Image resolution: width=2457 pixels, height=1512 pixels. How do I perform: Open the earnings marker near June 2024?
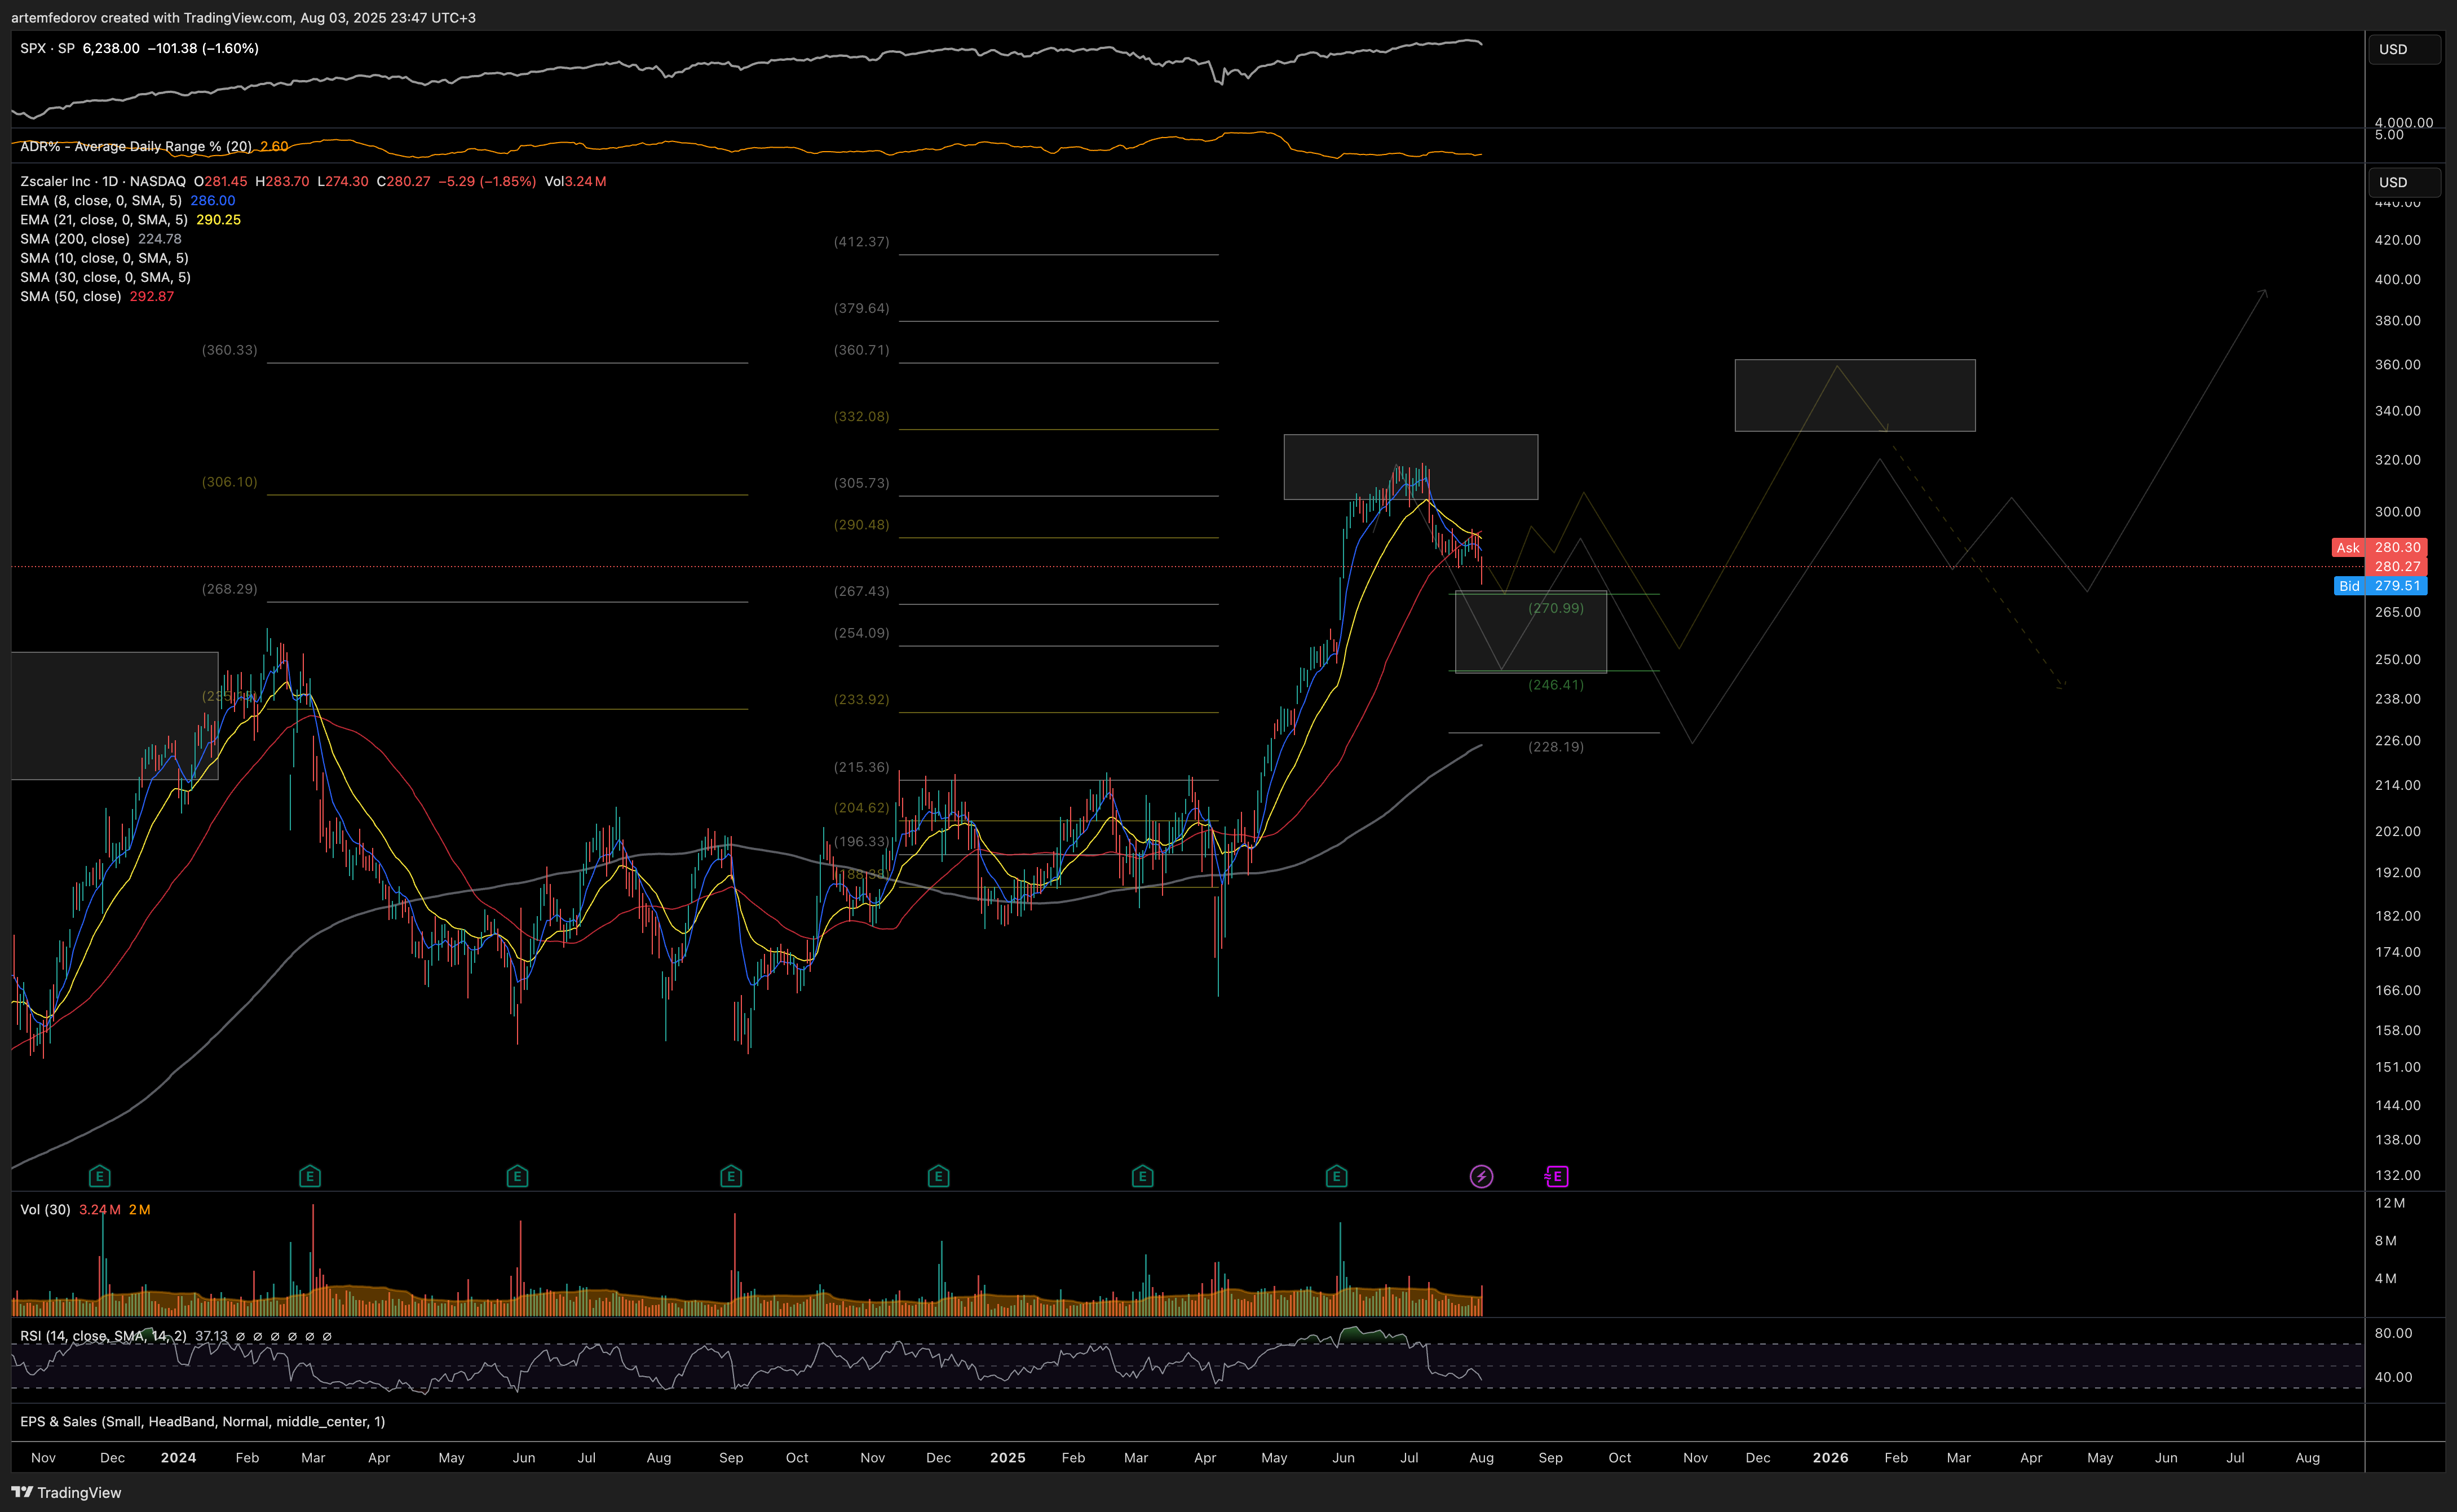point(517,1176)
